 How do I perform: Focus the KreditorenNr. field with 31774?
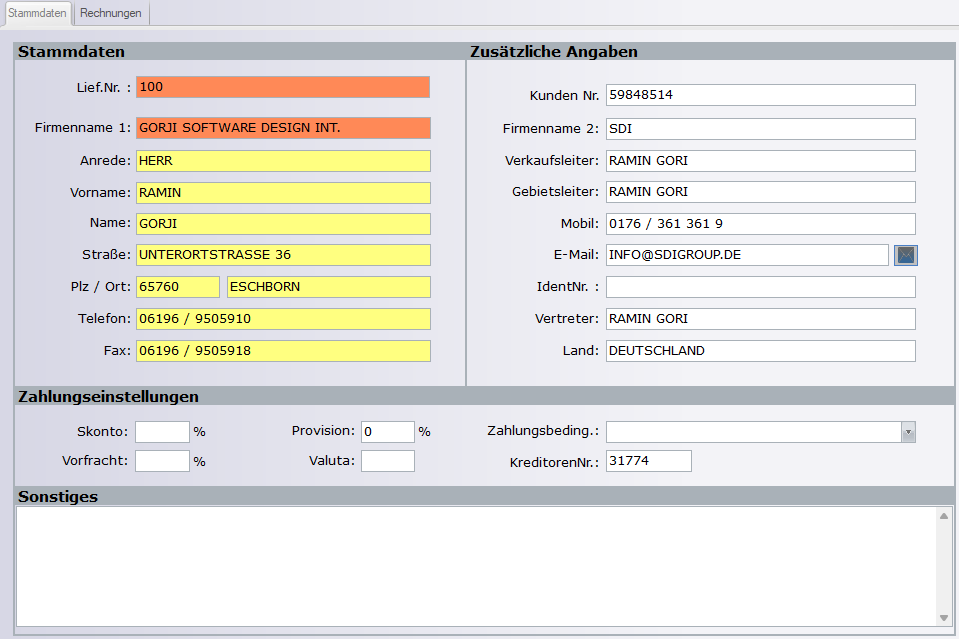(x=649, y=461)
